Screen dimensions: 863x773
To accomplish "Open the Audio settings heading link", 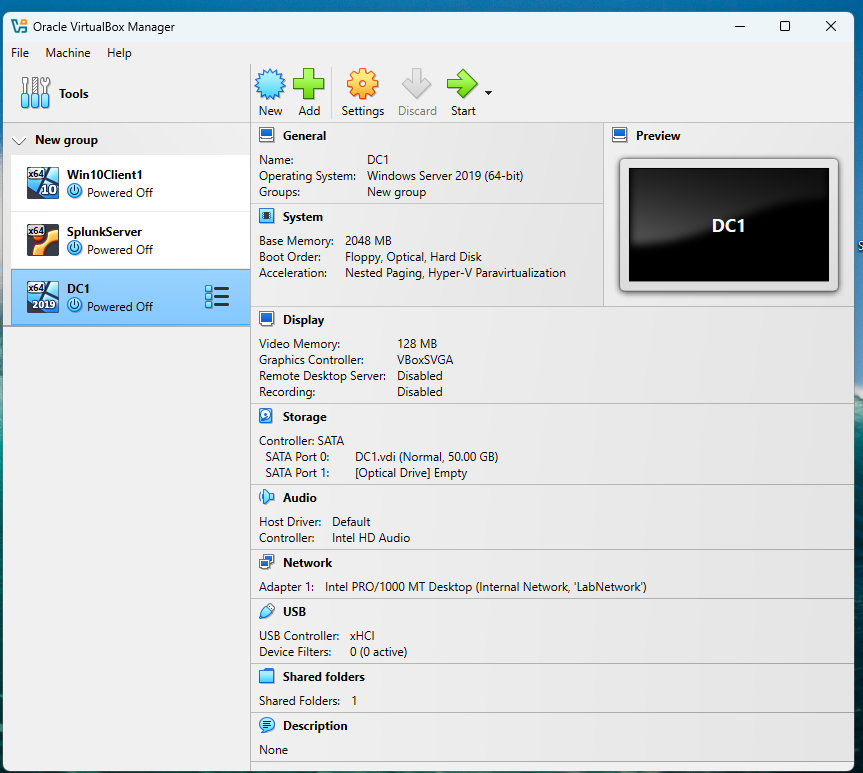I will coord(299,498).
